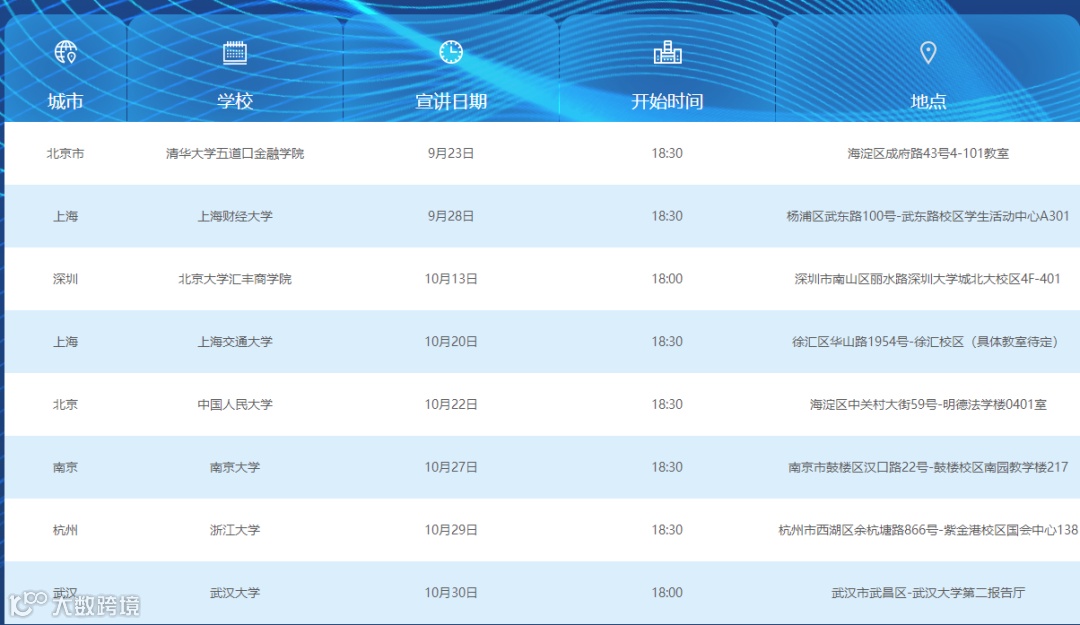The image size is (1080, 625).
Task: Click the 10月22日 date cell
Action: coord(451,404)
